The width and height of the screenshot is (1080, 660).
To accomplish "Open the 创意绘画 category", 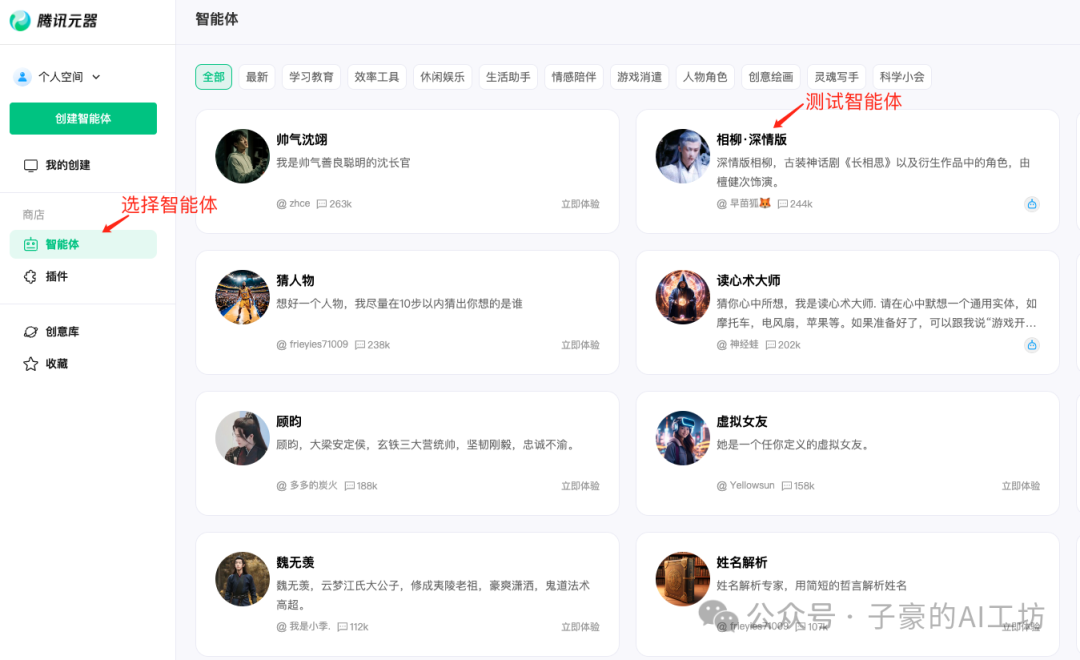I will 770,76.
